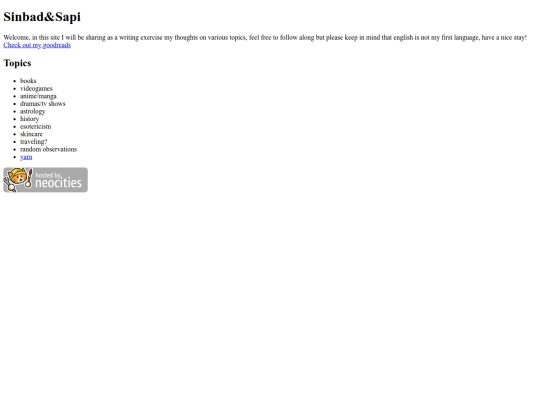Click the neocities cat mascot icon

tap(17, 178)
